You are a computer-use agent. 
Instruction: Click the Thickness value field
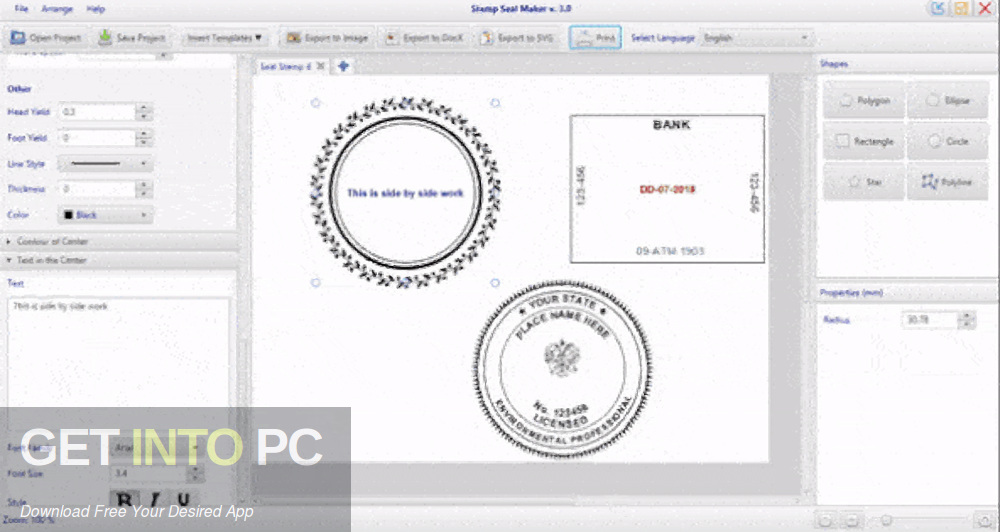(x=97, y=189)
